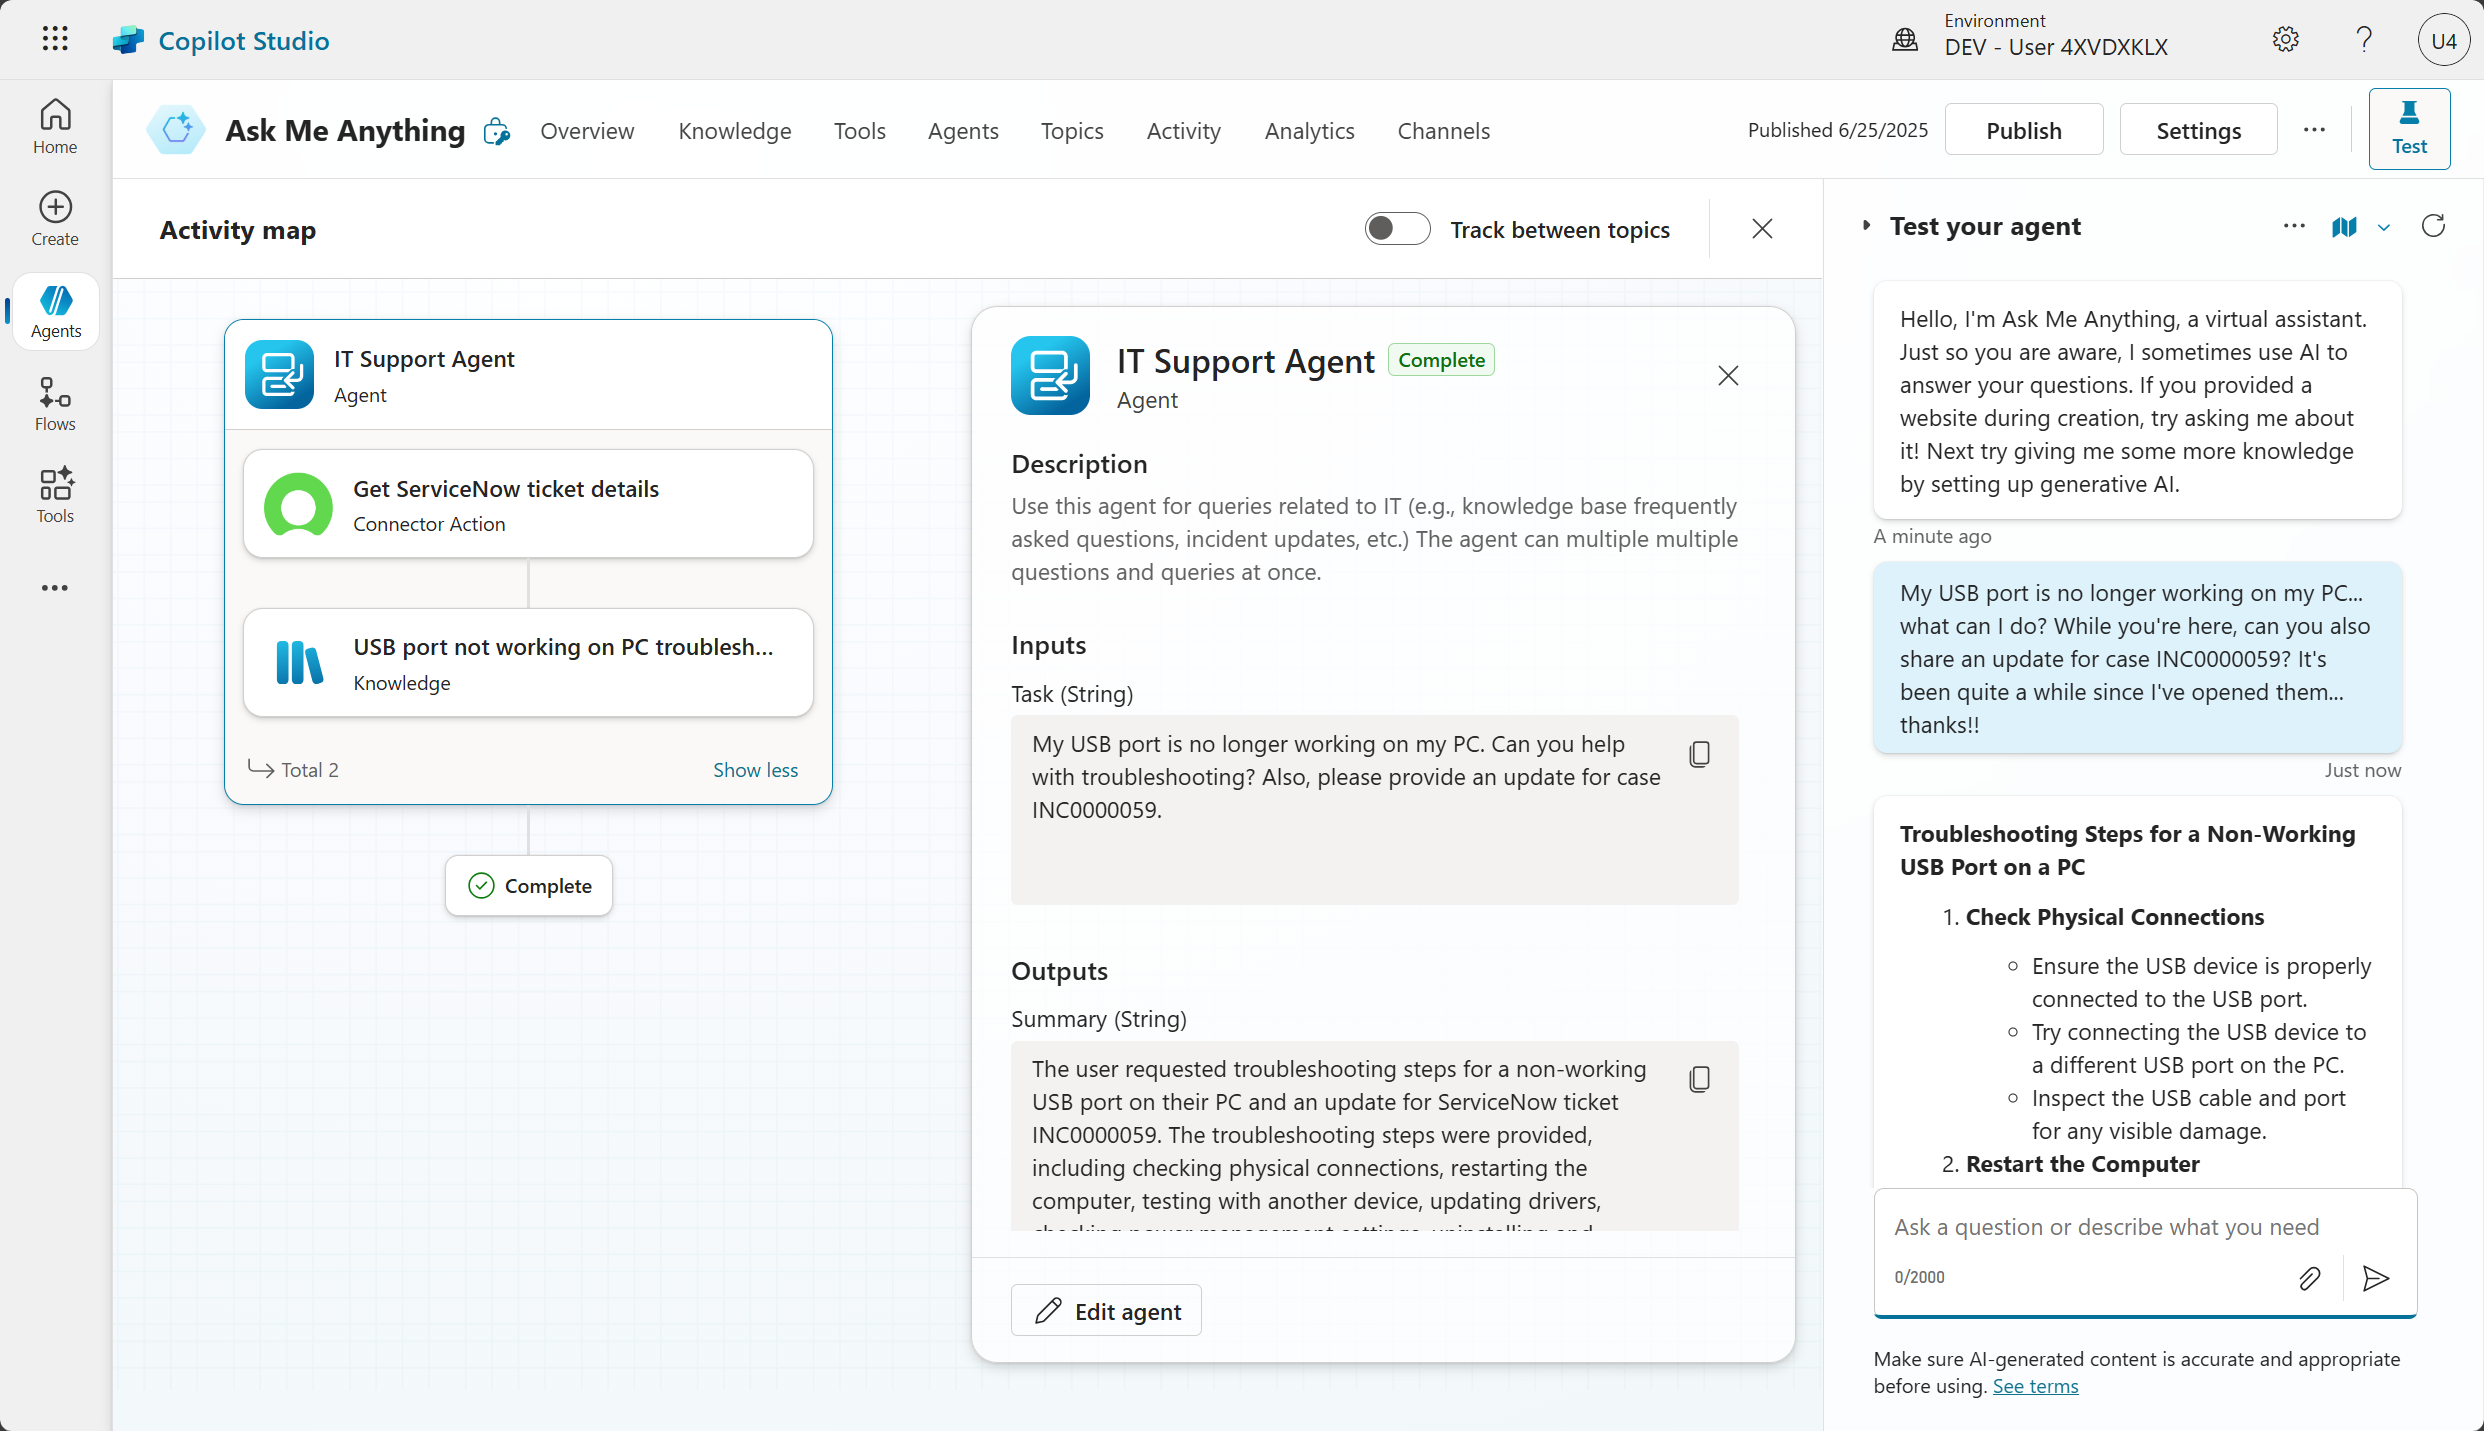
Task: Open the environment globe icon
Action: [1905, 40]
